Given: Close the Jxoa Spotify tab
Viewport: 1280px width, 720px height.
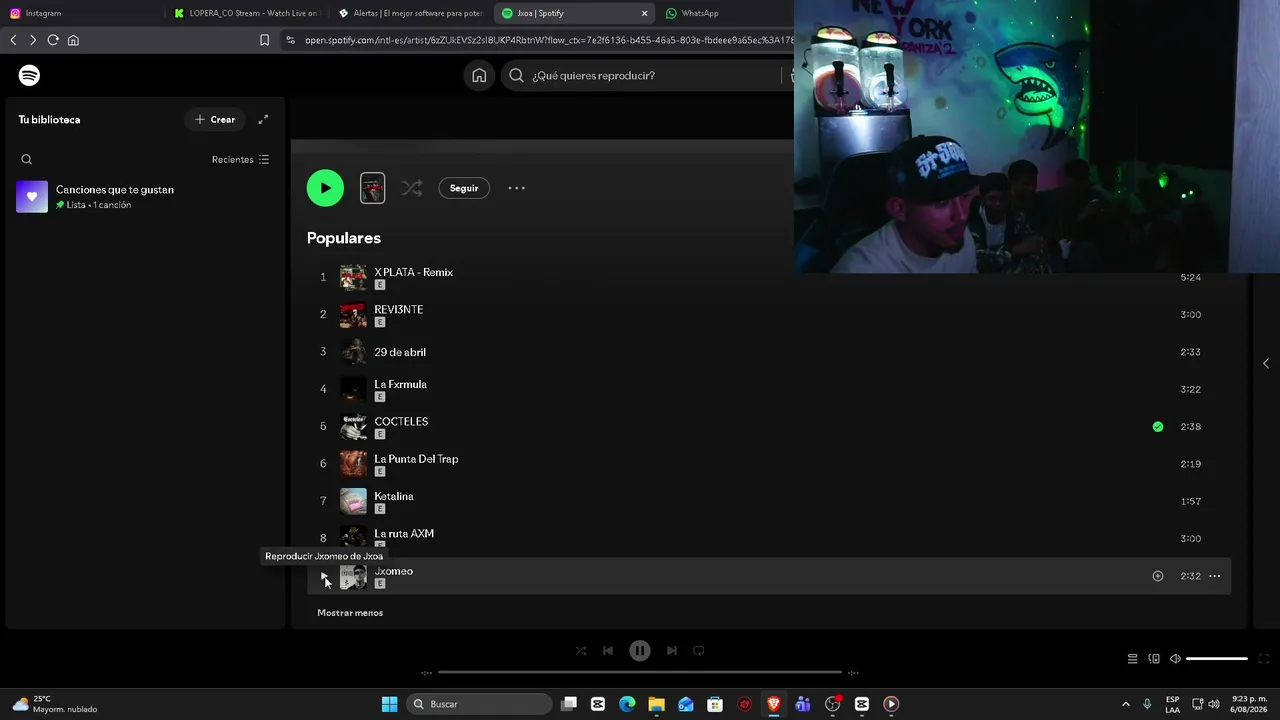Looking at the screenshot, I should pos(645,13).
